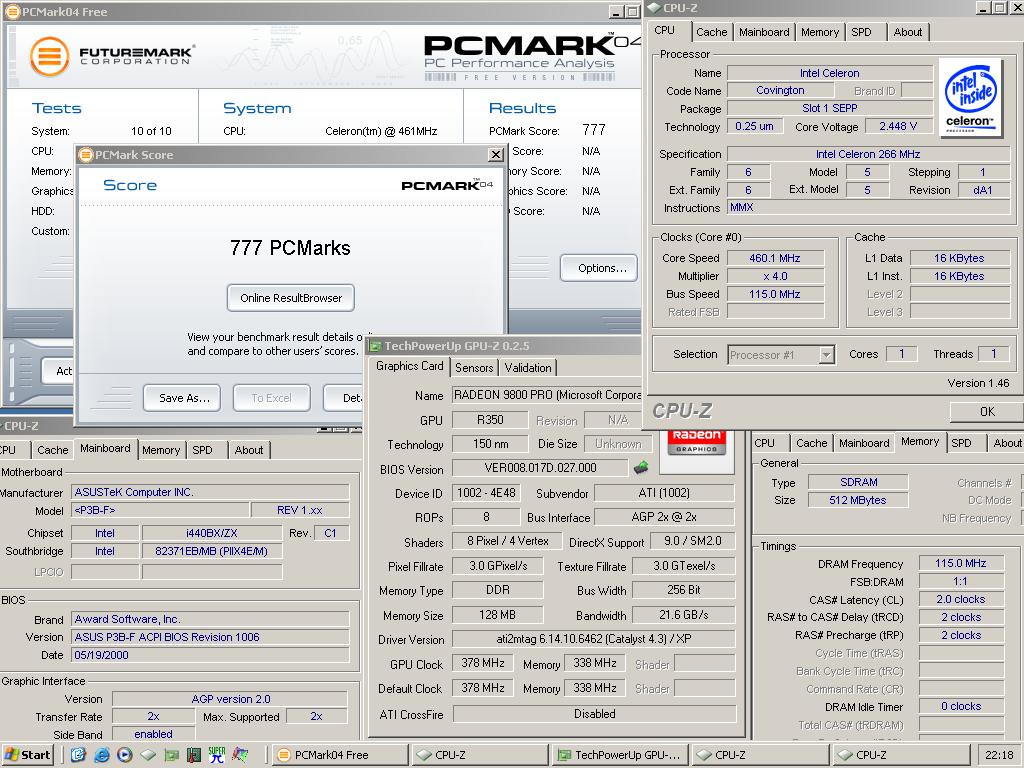Open Internet Explorer from quick launch
Screen dimensions: 1024x768
pos(101,755)
